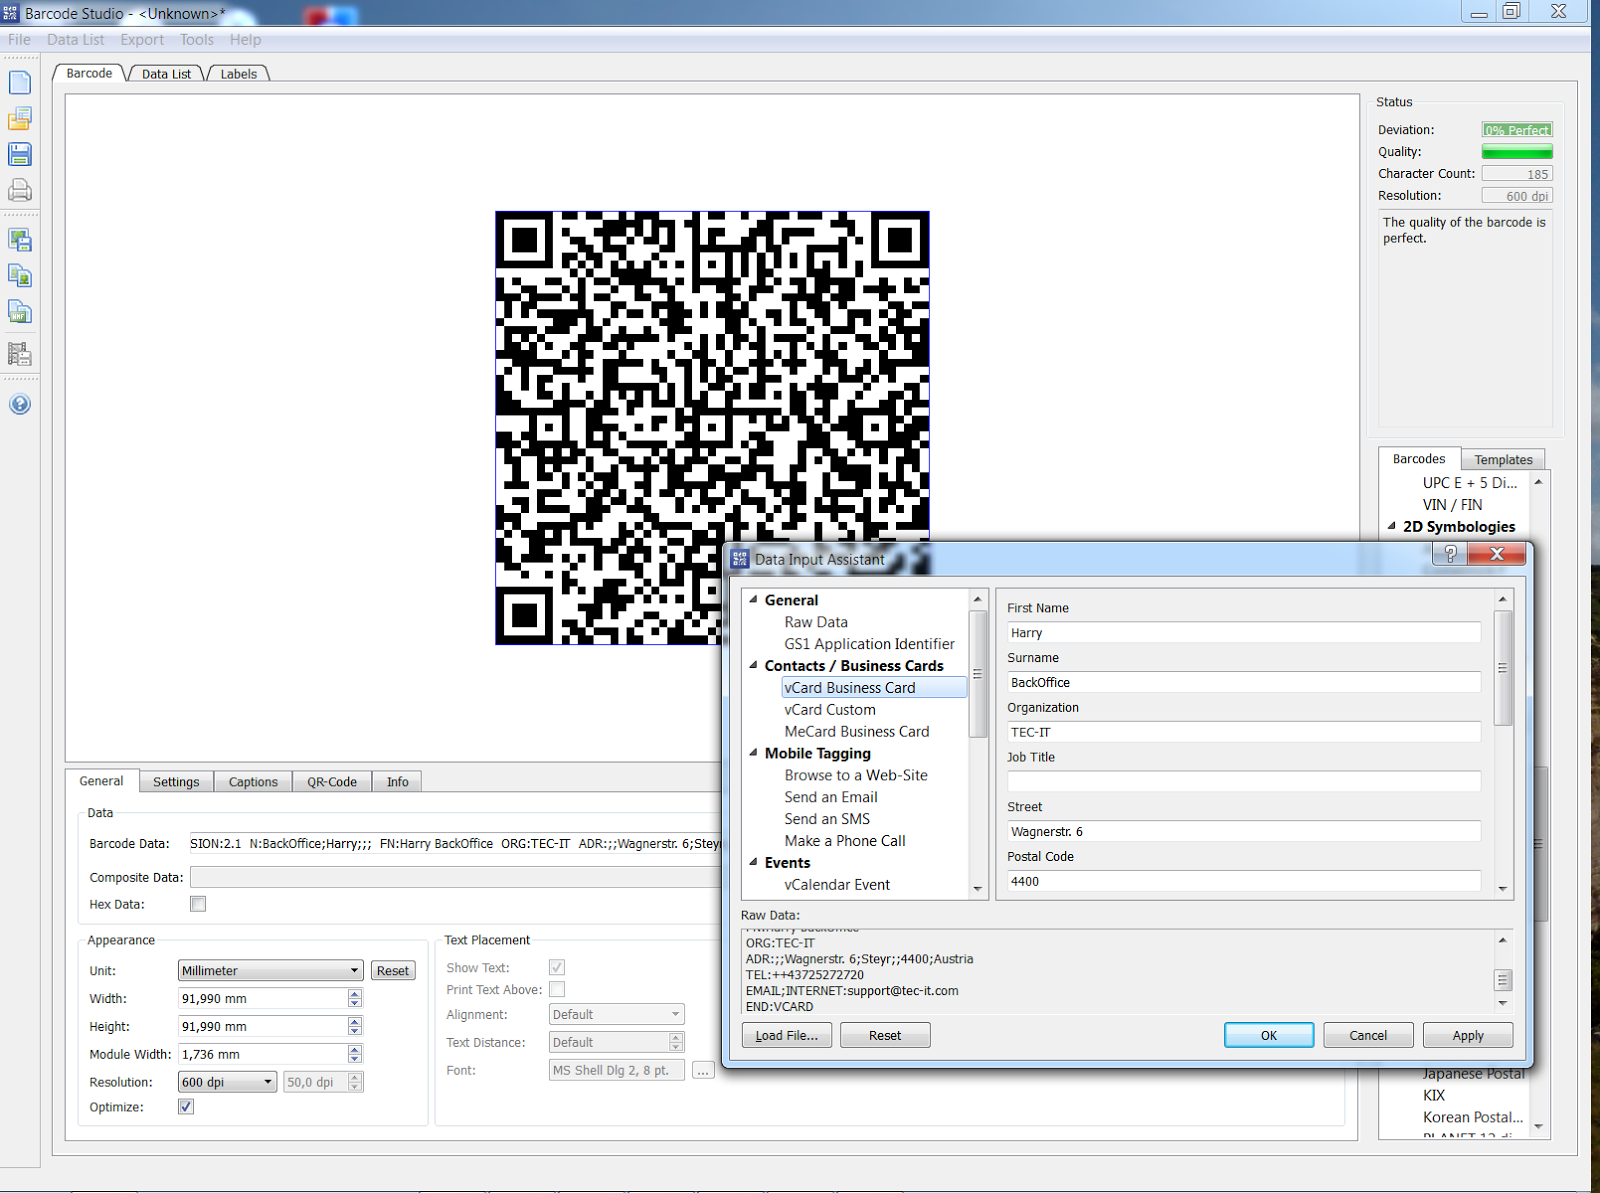The width and height of the screenshot is (1600, 1193).
Task: Copy barcode to clipboard via toolbar icon
Action: 20,276
